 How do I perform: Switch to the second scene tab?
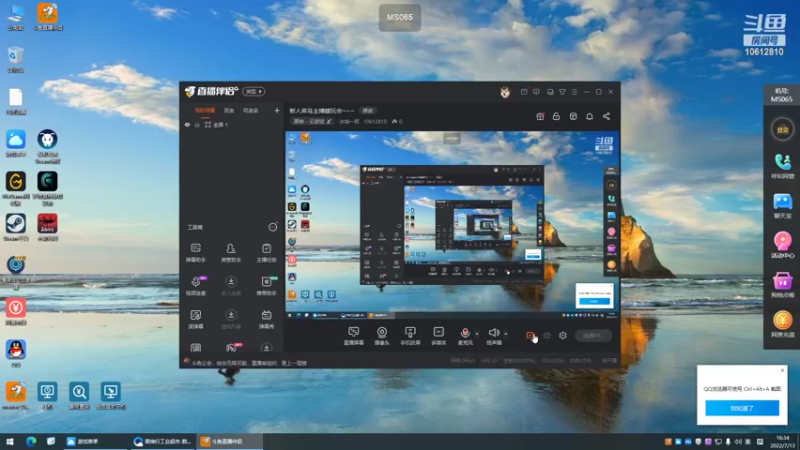click(x=229, y=111)
